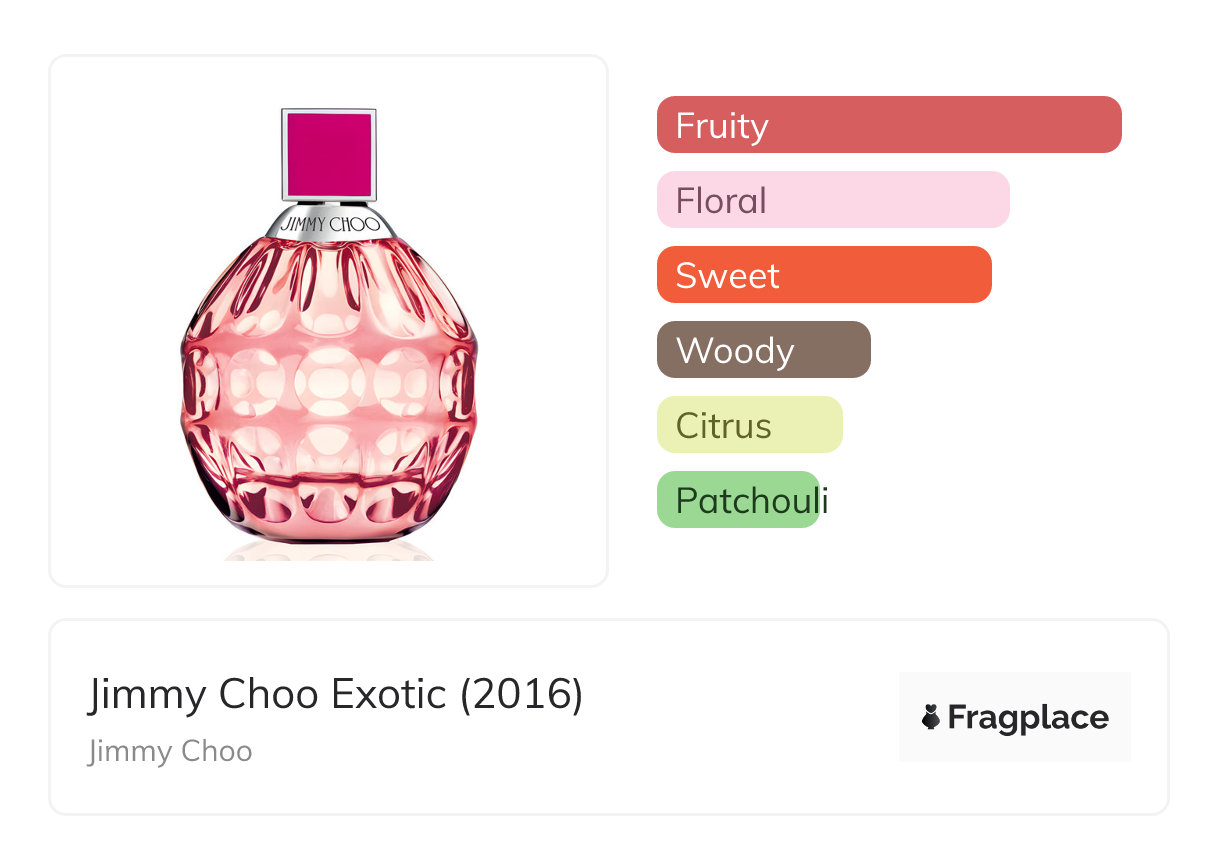Click the Fragplace wordmark text
Screen dimensions: 1218x864
(1028, 717)
